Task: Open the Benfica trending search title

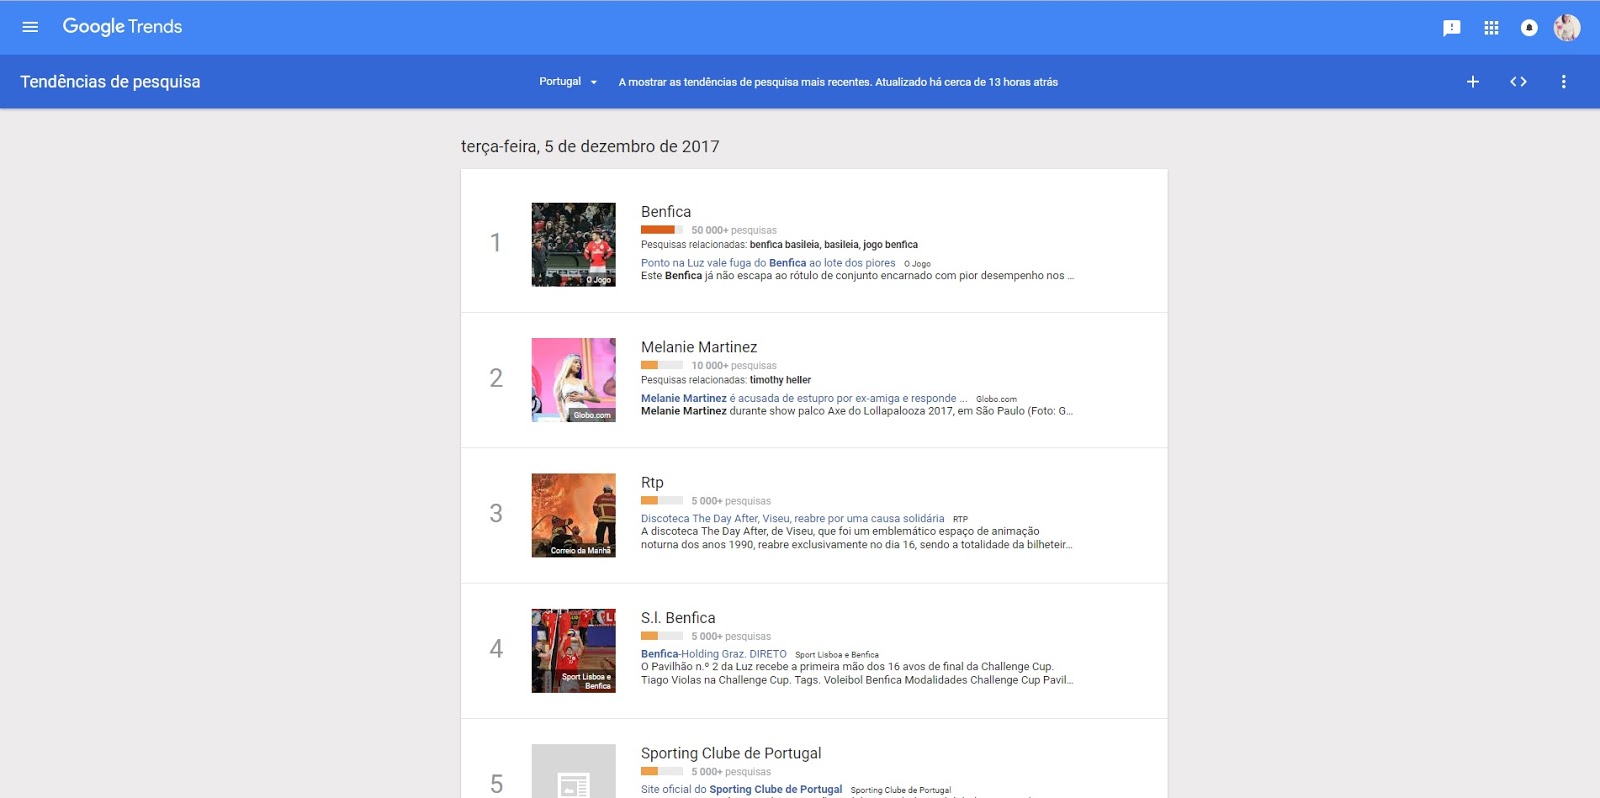Action: pyautogui.click(x=666, y=212)
